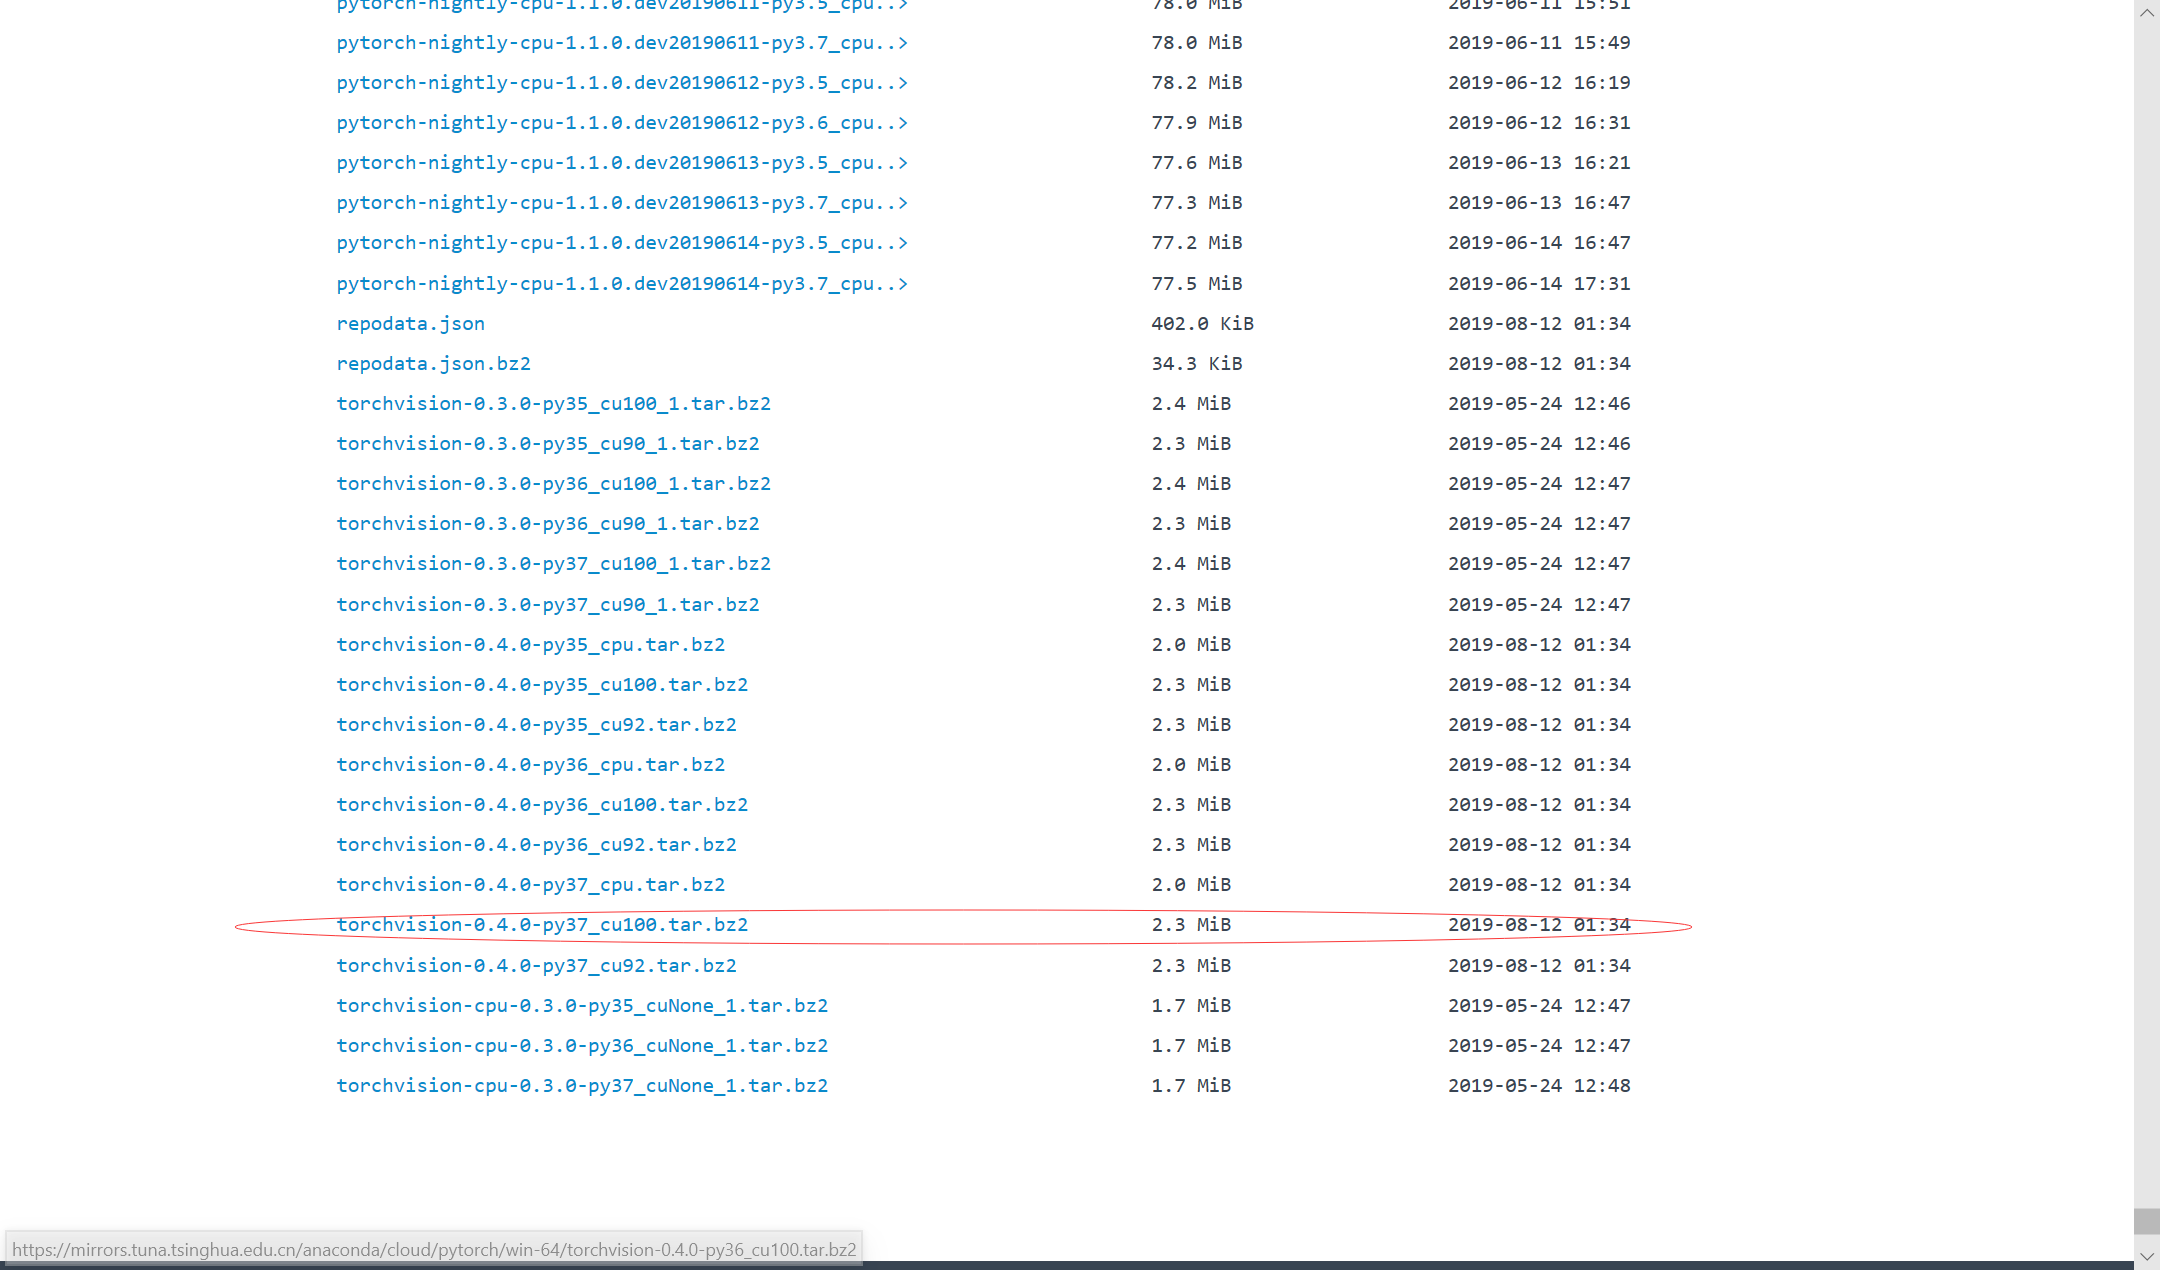
Task: Download torchvision-0.4.0-py35_cu92.tar.bz2
Action: (x=536, y=725)
